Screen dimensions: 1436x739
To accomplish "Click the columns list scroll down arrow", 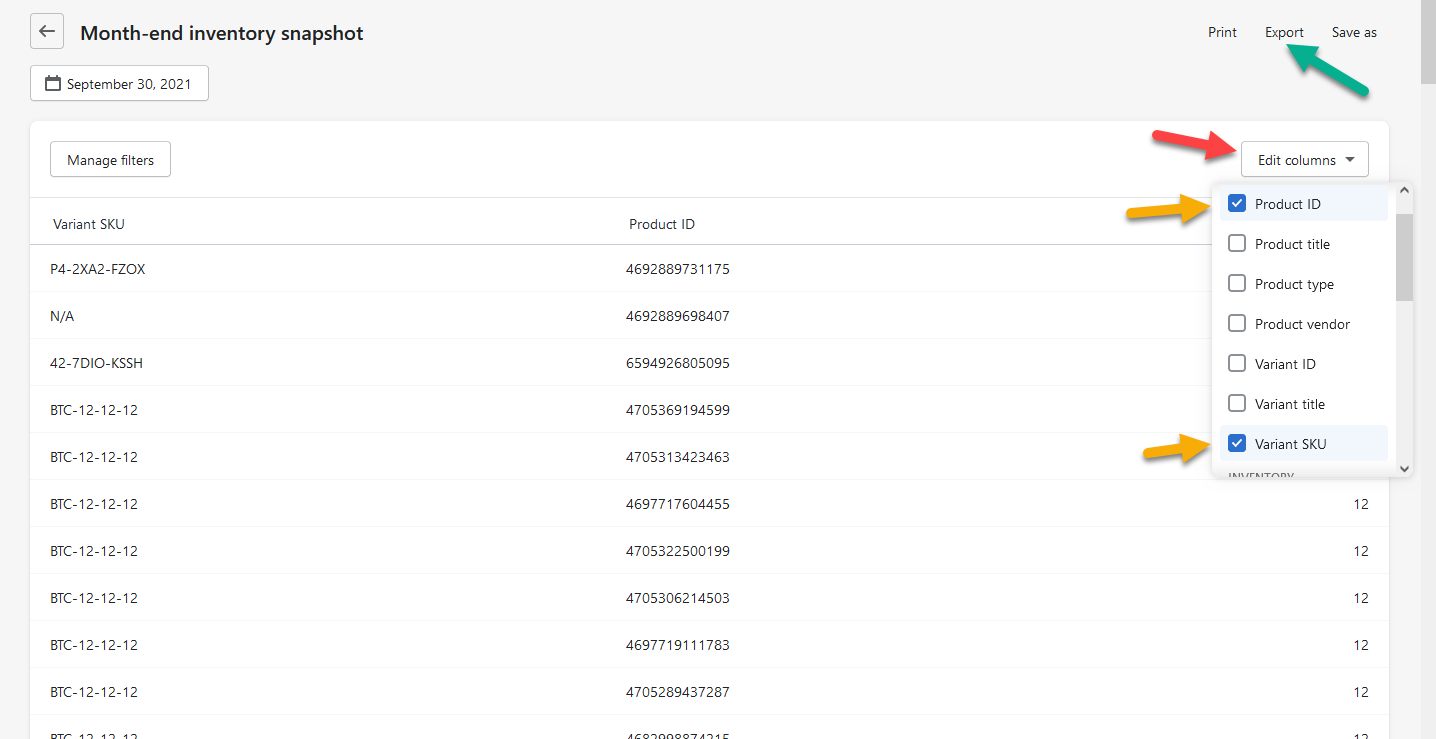I will 1404,467.
